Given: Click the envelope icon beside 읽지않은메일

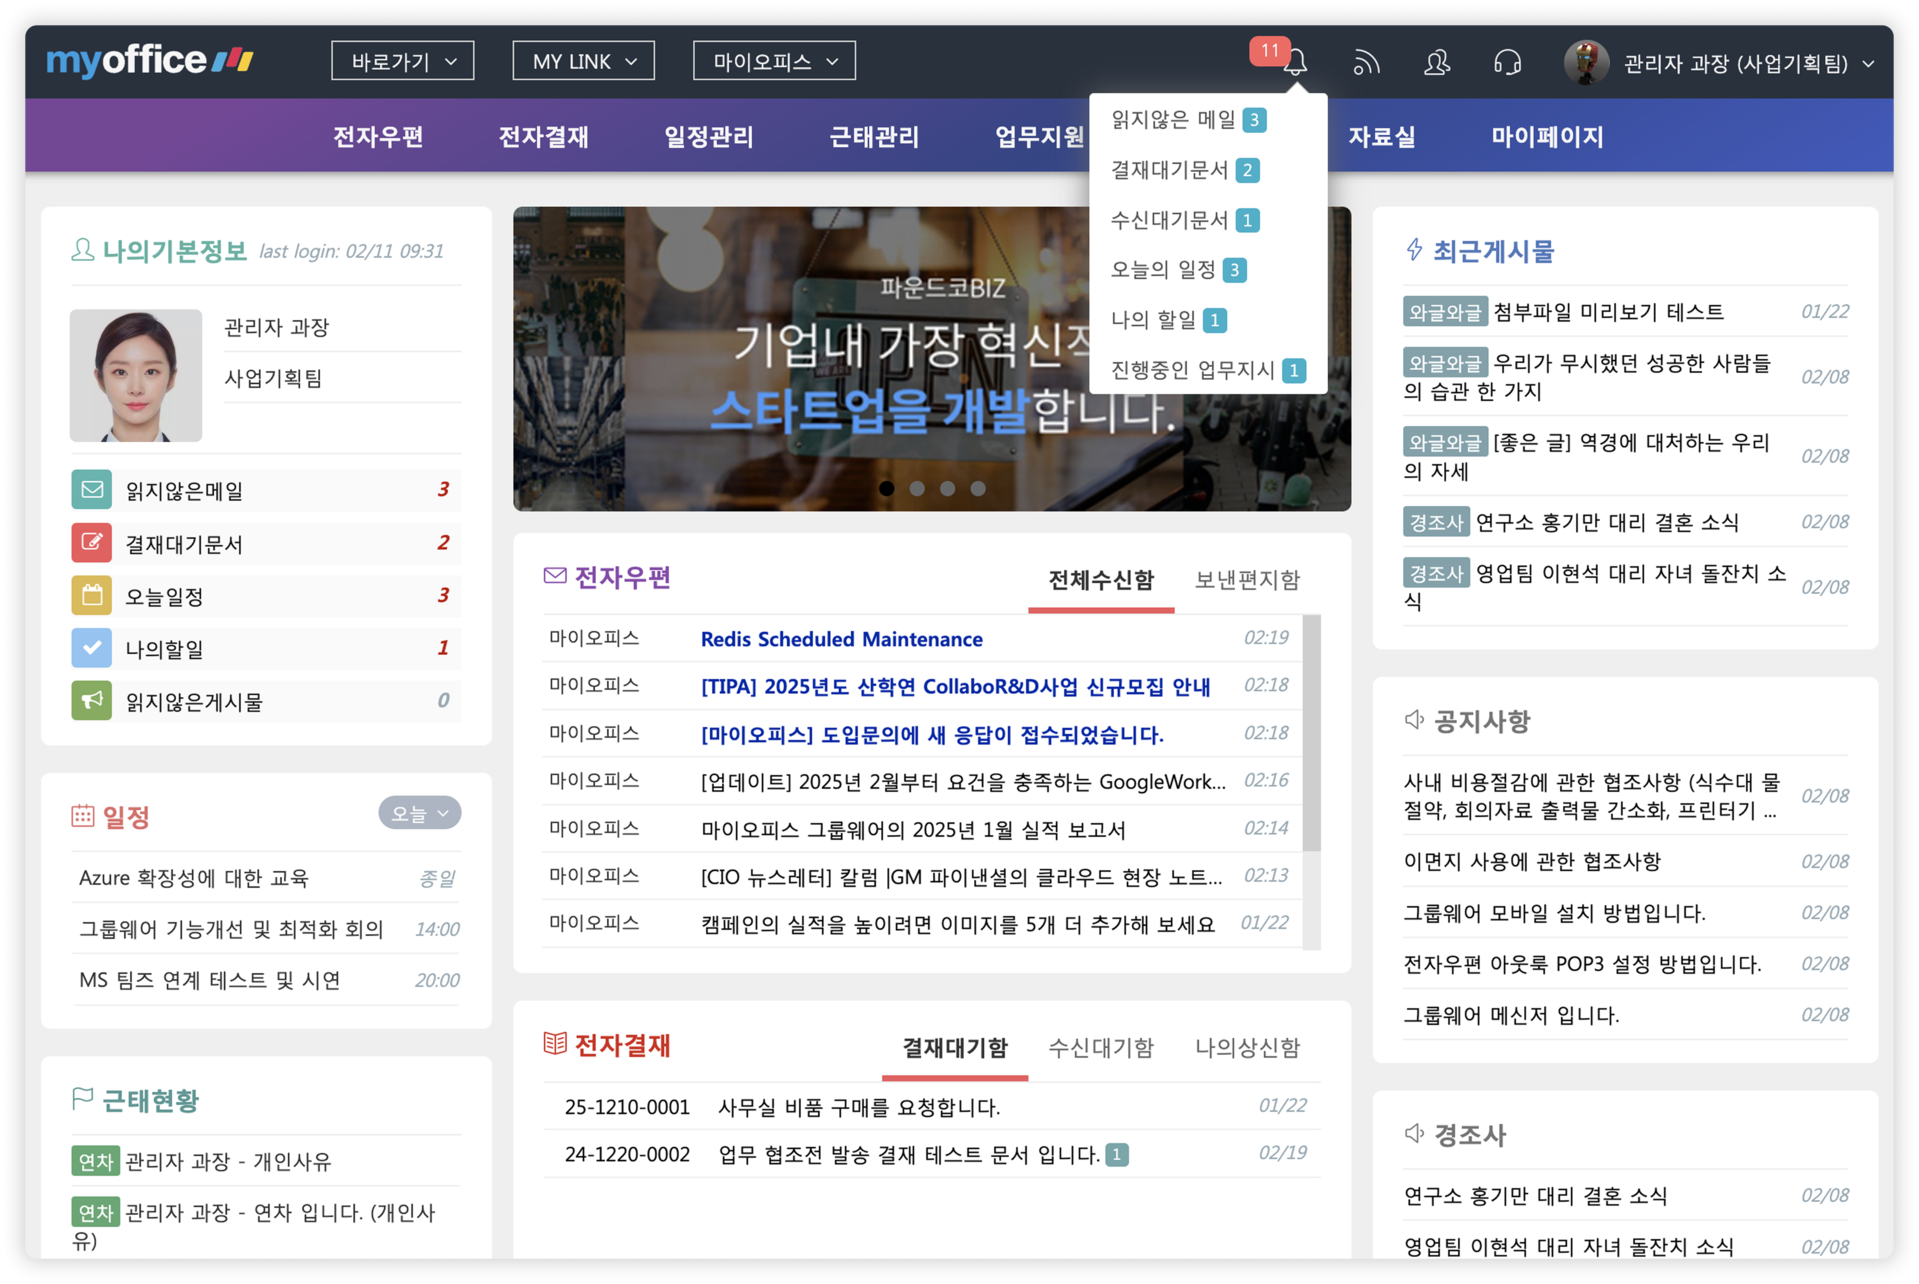Looking at the screenshot, I should (x=92, y=489).
